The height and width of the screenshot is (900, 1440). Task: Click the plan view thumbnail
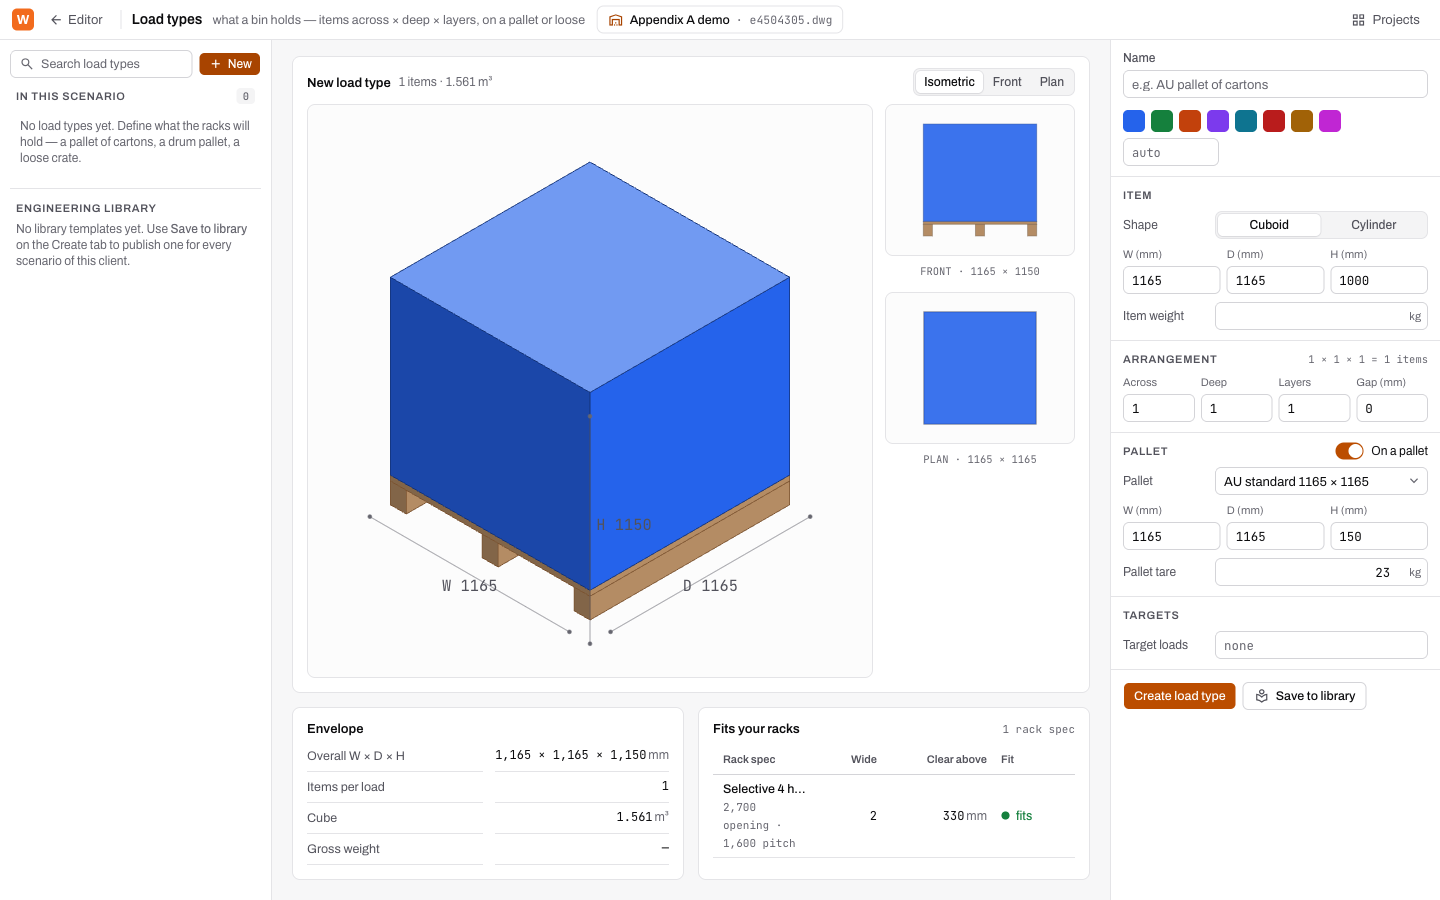tap(980, 368)
